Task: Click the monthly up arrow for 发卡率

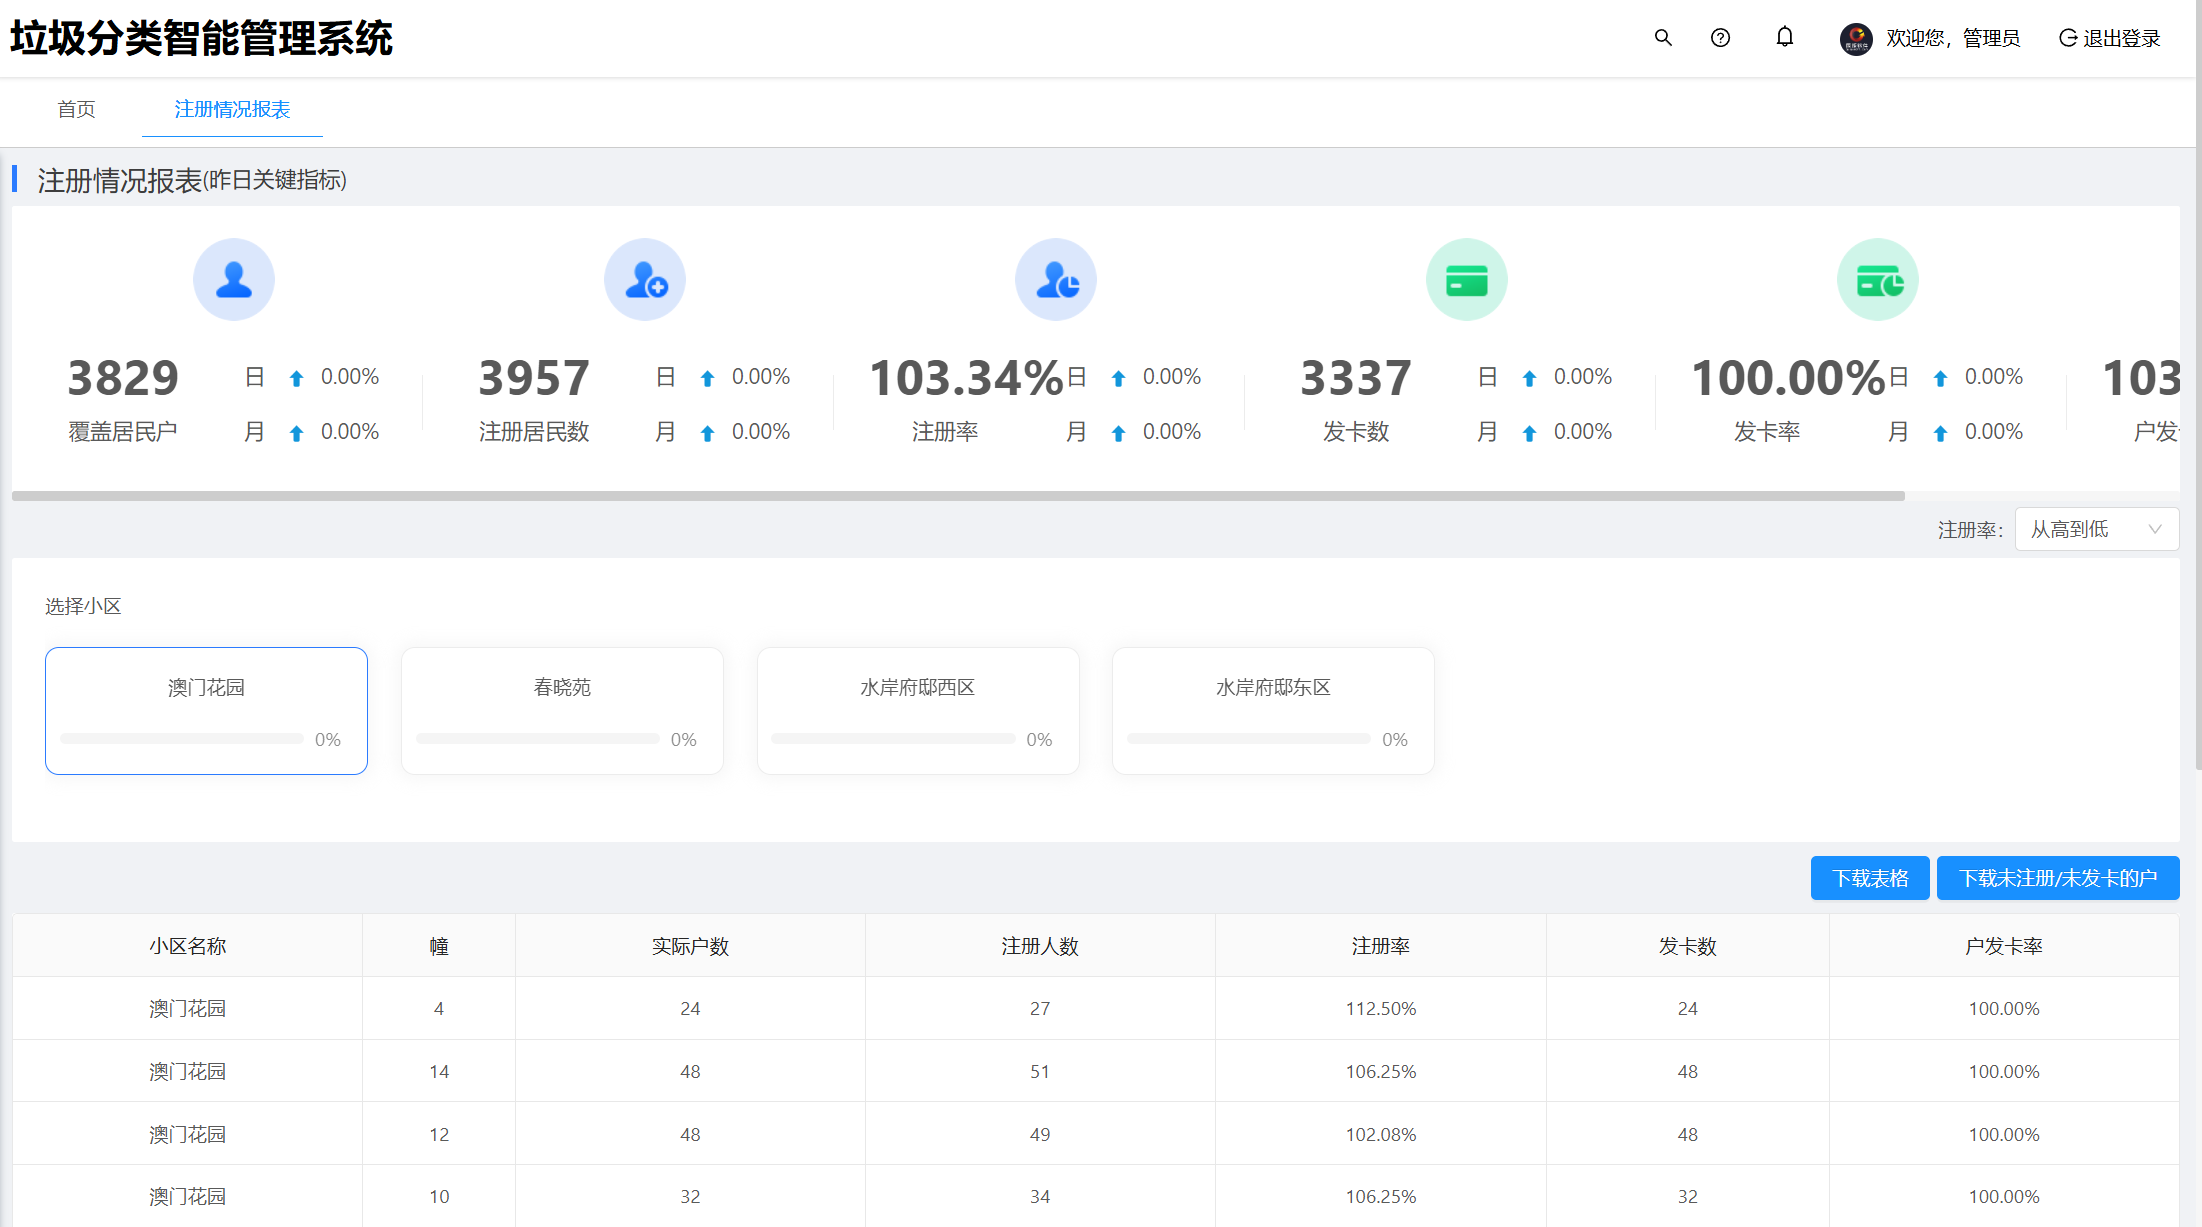Action: tap(1940, 433)
